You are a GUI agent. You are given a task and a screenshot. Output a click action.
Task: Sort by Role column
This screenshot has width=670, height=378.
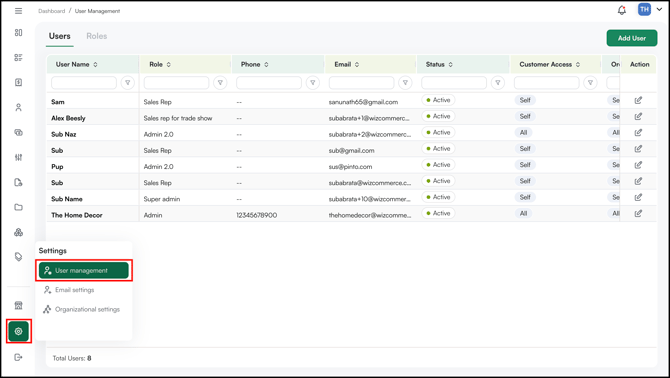(x=169, y=64)
